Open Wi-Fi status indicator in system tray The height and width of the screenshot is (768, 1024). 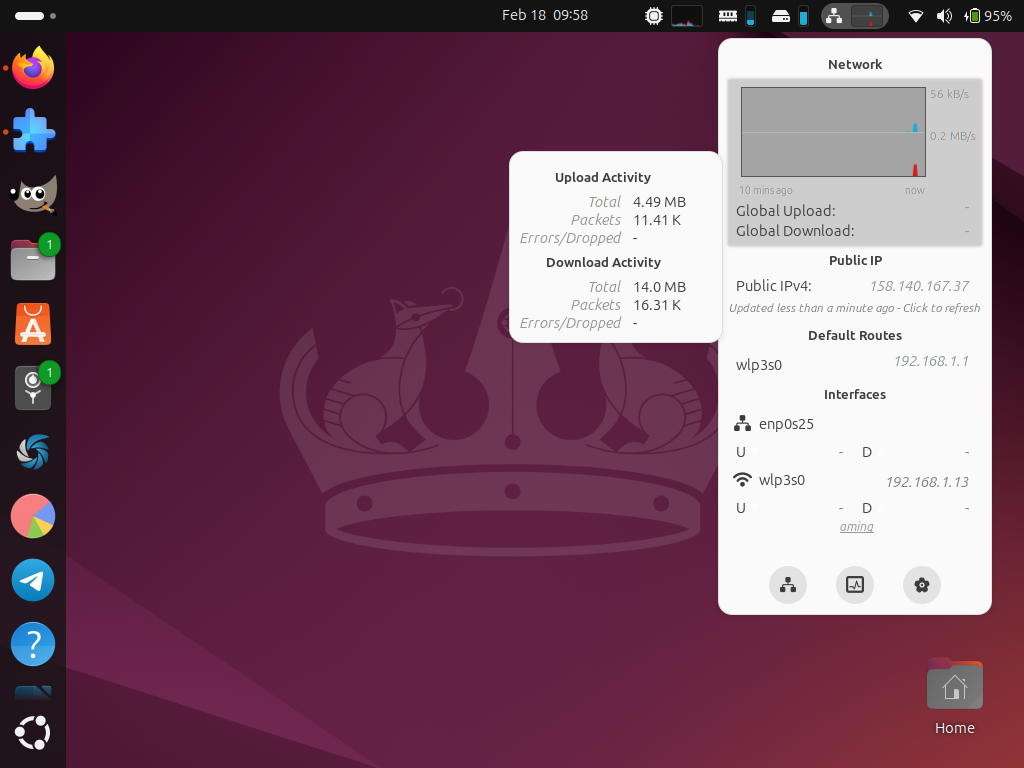(x=916, y=16)
